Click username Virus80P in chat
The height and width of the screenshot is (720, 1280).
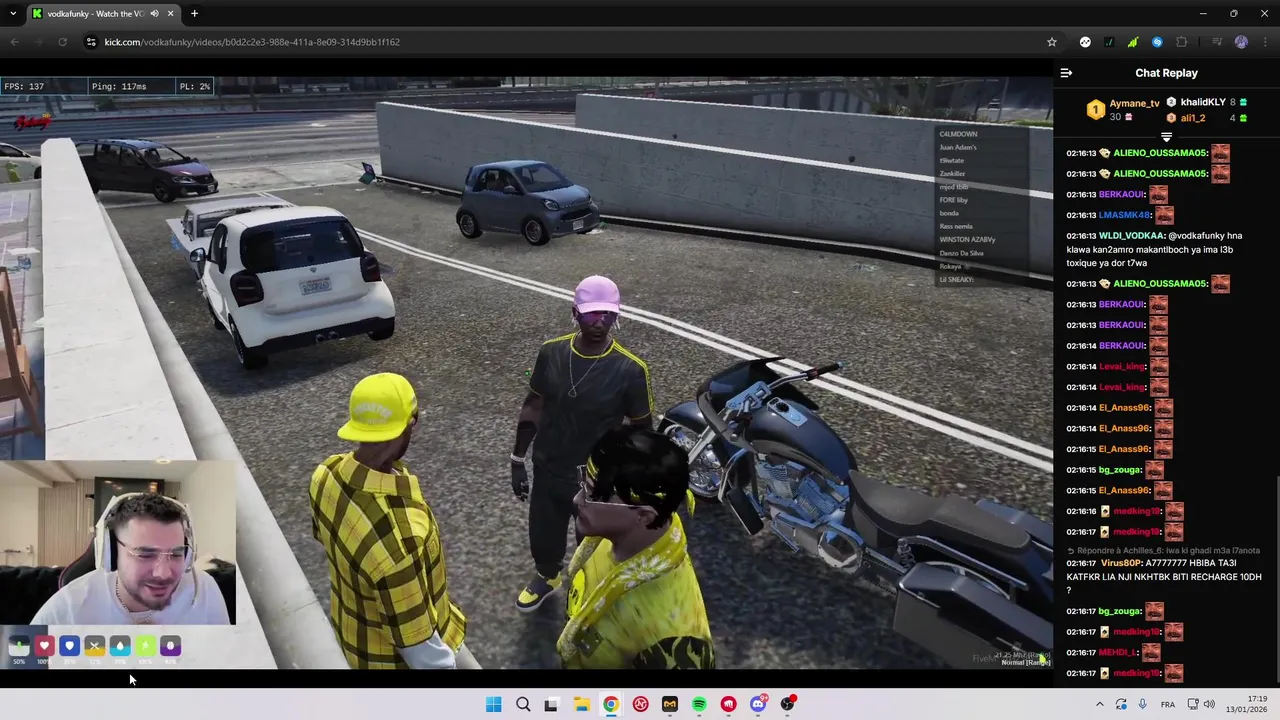coord(1120,563)
